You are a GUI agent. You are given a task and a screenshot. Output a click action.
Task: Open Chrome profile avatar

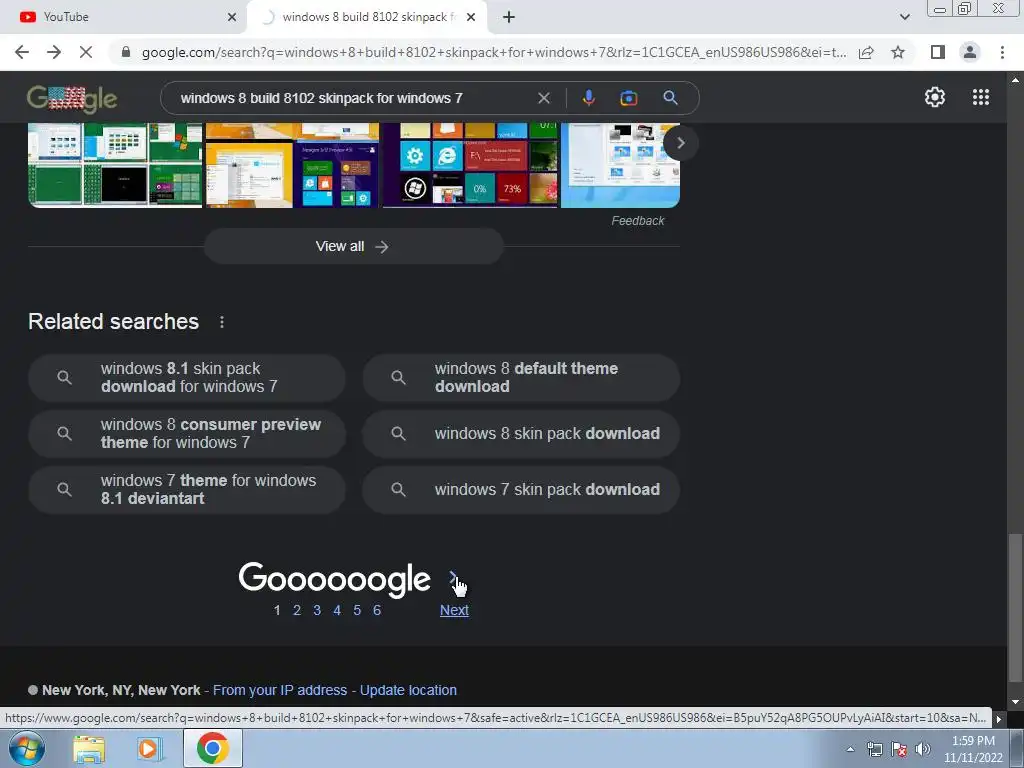click(970, 52)
